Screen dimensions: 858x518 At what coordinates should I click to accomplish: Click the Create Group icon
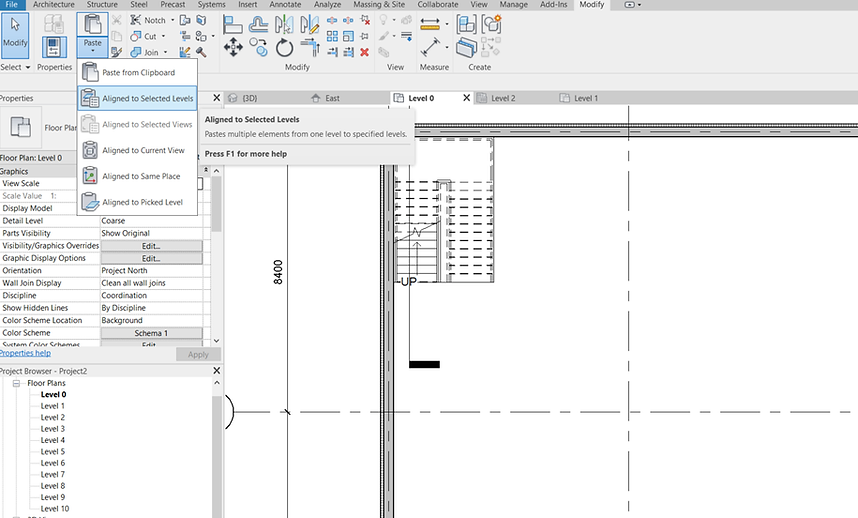(x=491, y=24)
